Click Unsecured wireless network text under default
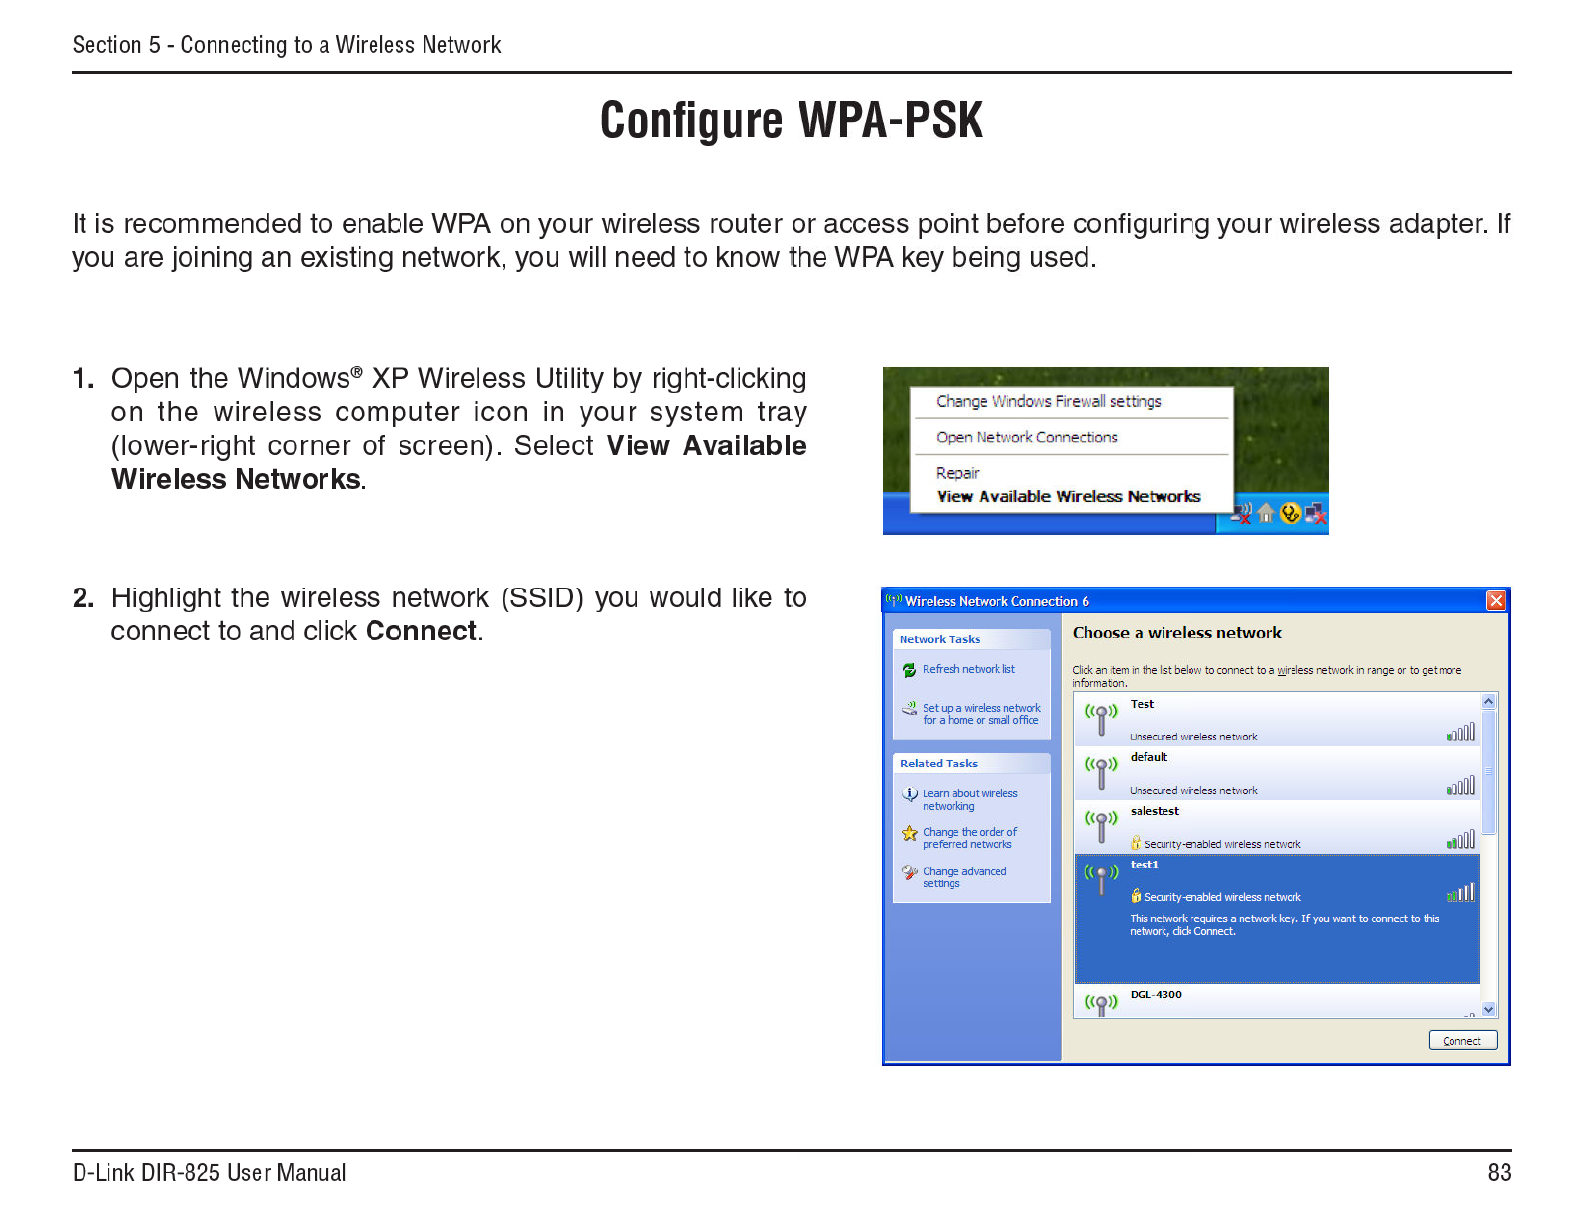 1194,790
